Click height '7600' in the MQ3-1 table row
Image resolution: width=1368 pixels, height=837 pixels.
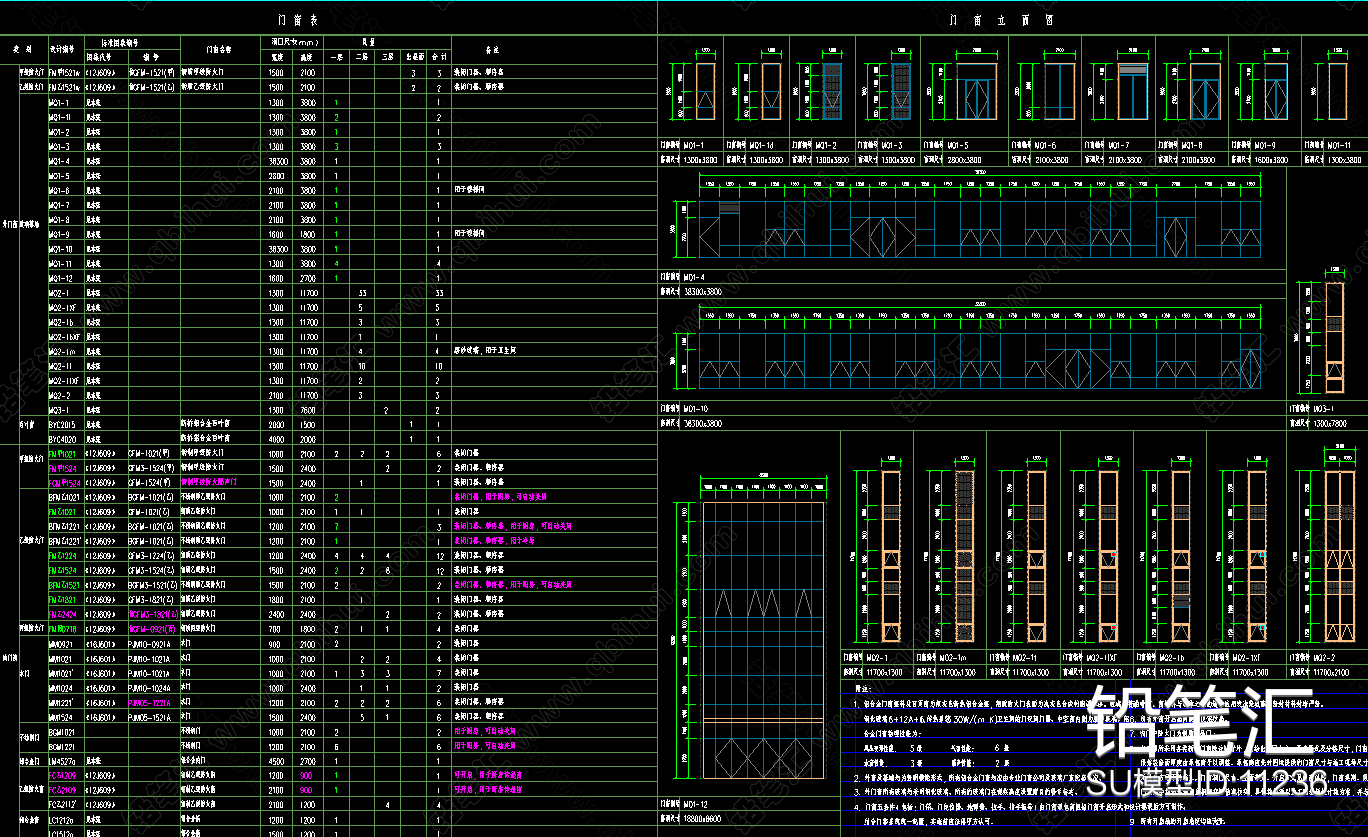tap(308, 410)
